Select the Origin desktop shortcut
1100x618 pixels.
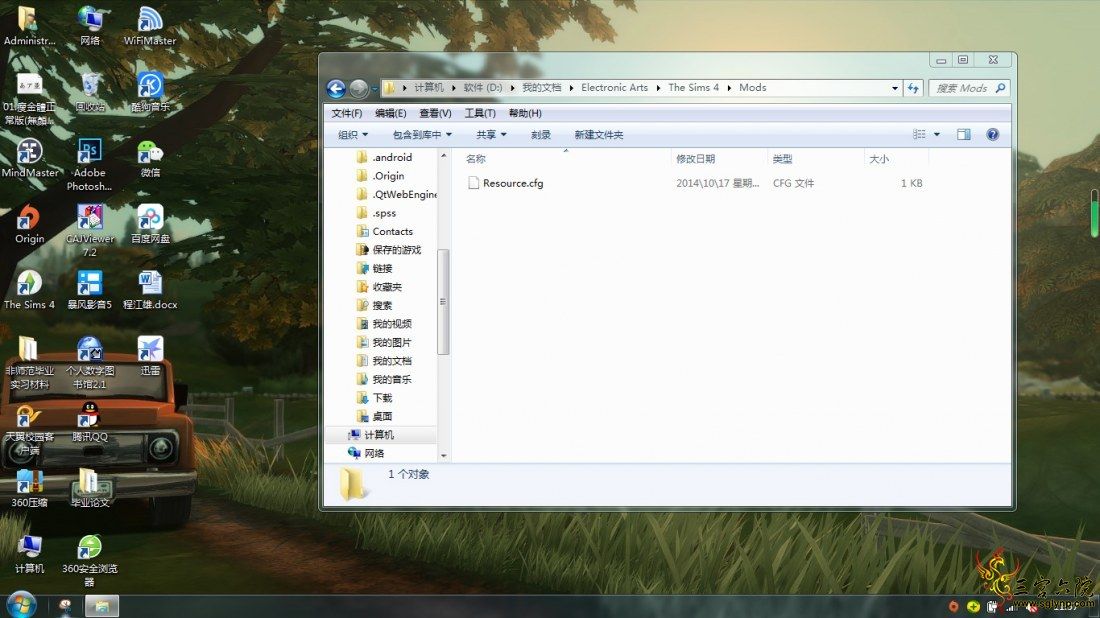(x=29, y=224)
